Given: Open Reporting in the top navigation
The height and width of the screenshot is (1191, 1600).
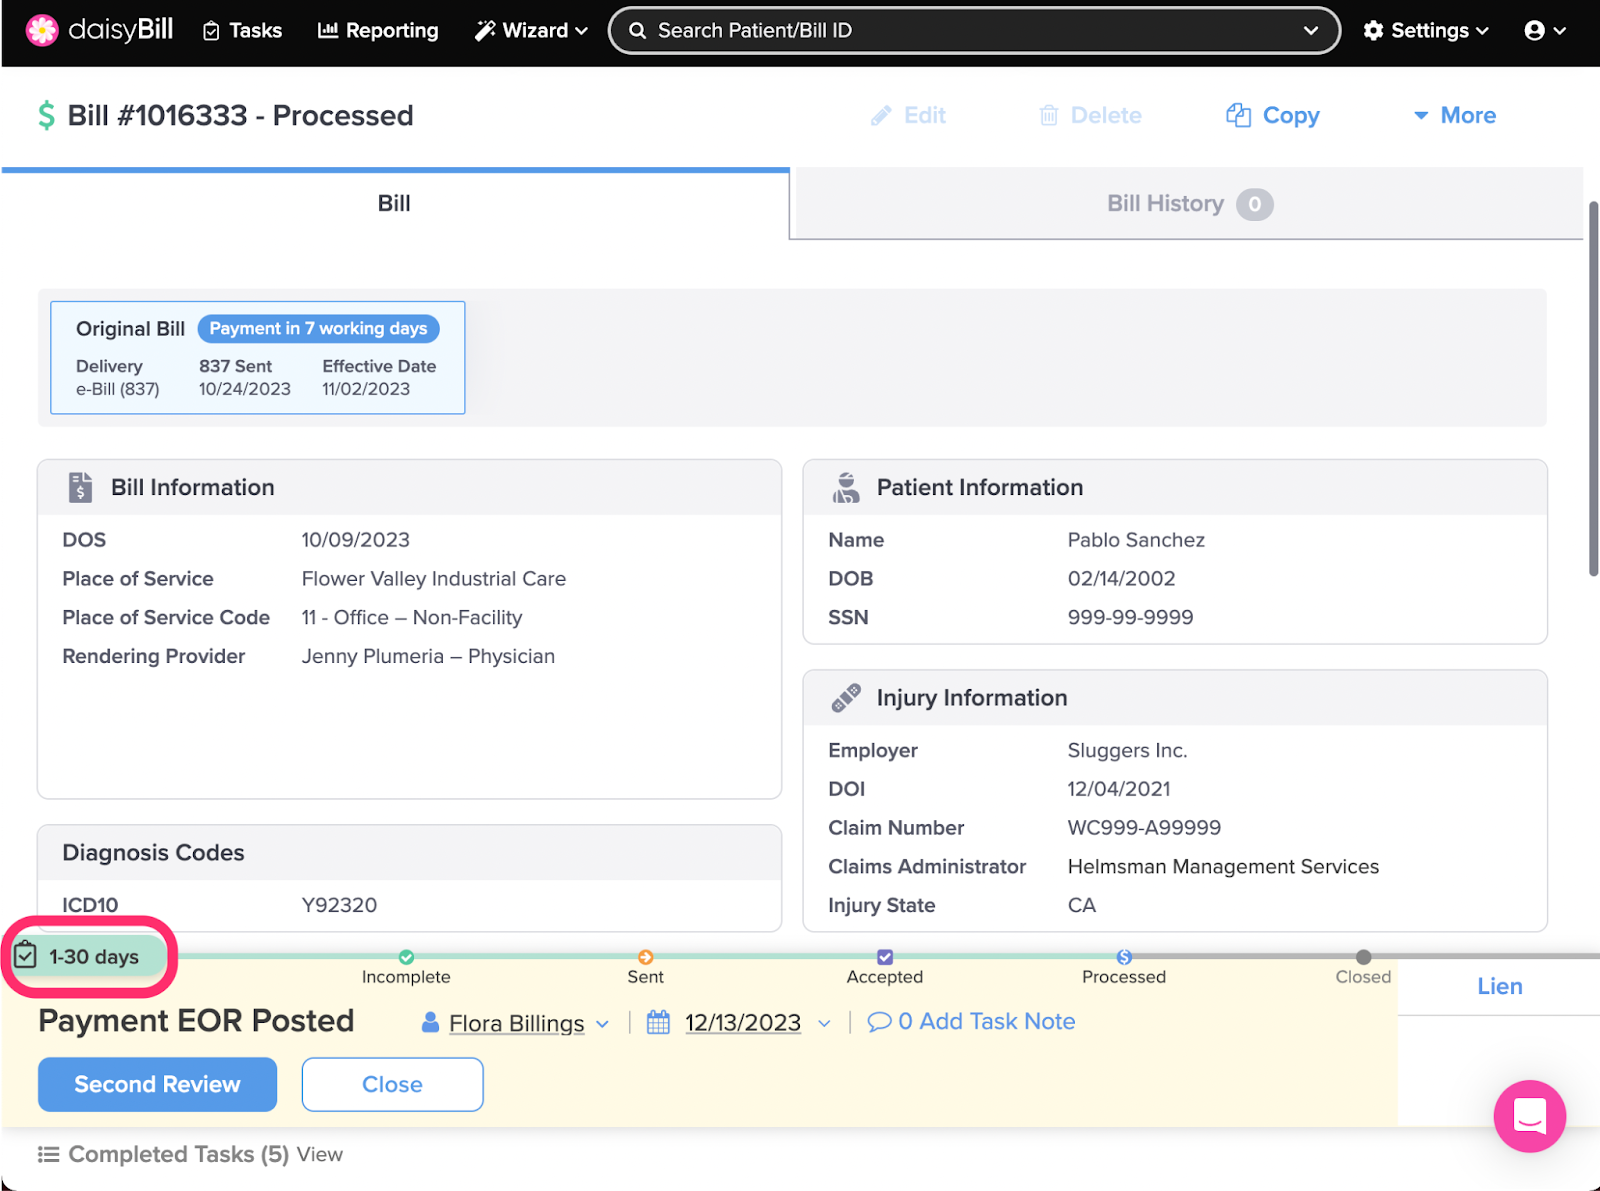Looking at the screenshot, I should click(x=378, y=31).
